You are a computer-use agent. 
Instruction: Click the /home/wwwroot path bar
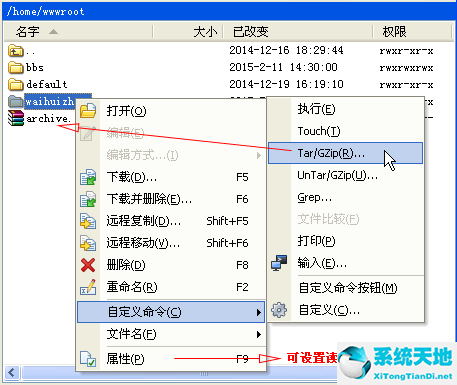point(228,11)
